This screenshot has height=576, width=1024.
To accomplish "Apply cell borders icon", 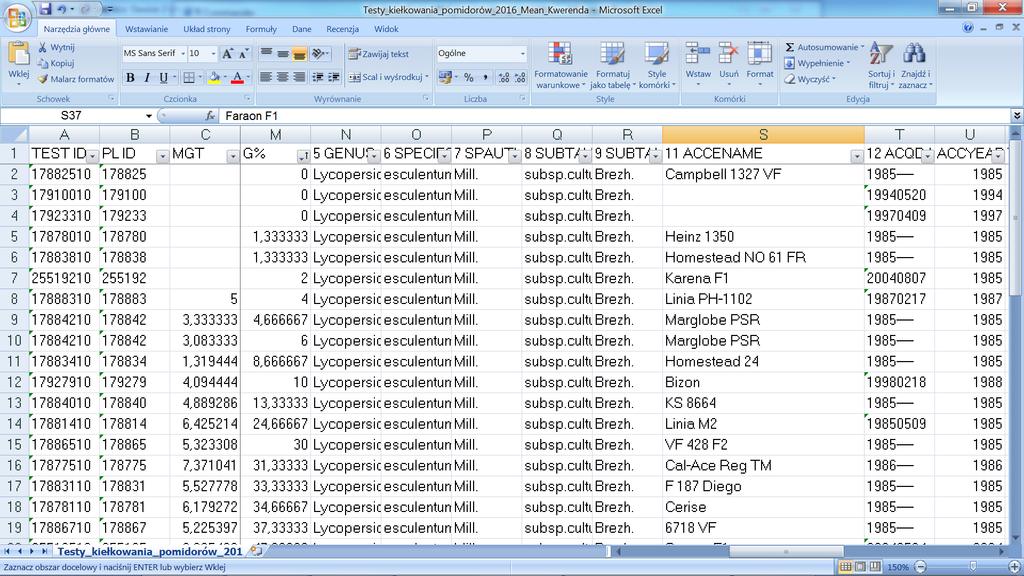I will point(189,78).
